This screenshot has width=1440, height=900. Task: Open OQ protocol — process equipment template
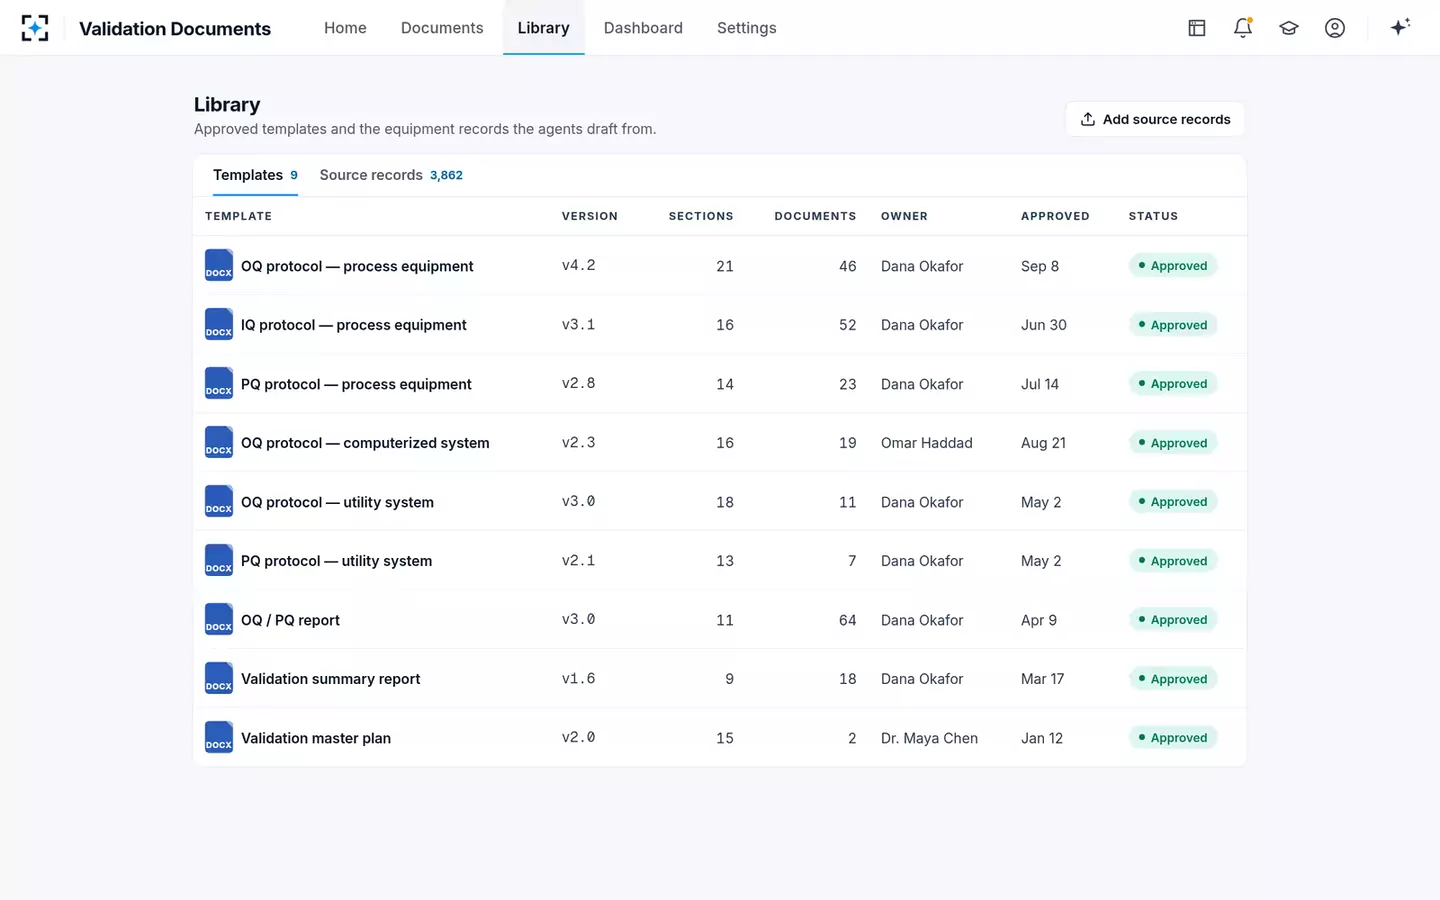click(357, 266)
